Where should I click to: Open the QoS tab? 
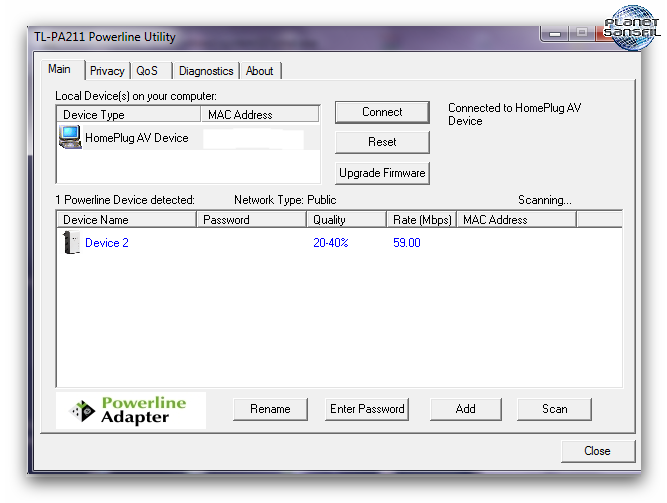[x=147, y=71]
